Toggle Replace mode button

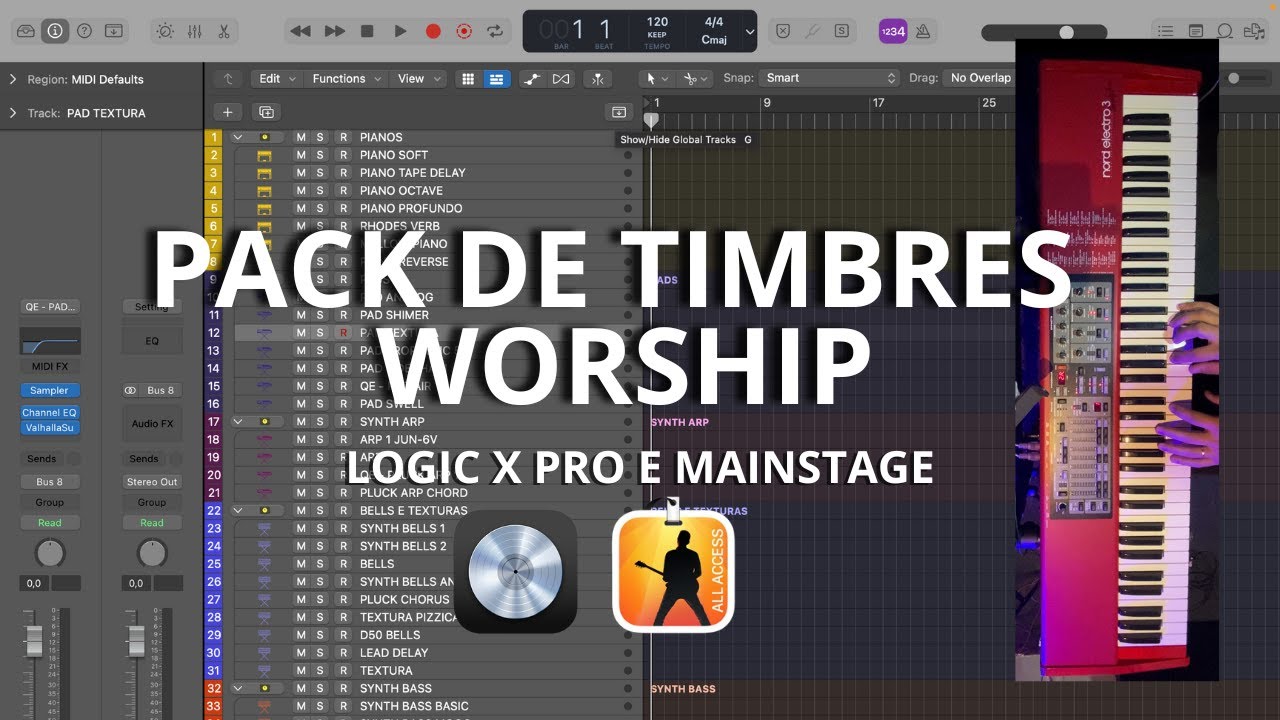point(784,31)
